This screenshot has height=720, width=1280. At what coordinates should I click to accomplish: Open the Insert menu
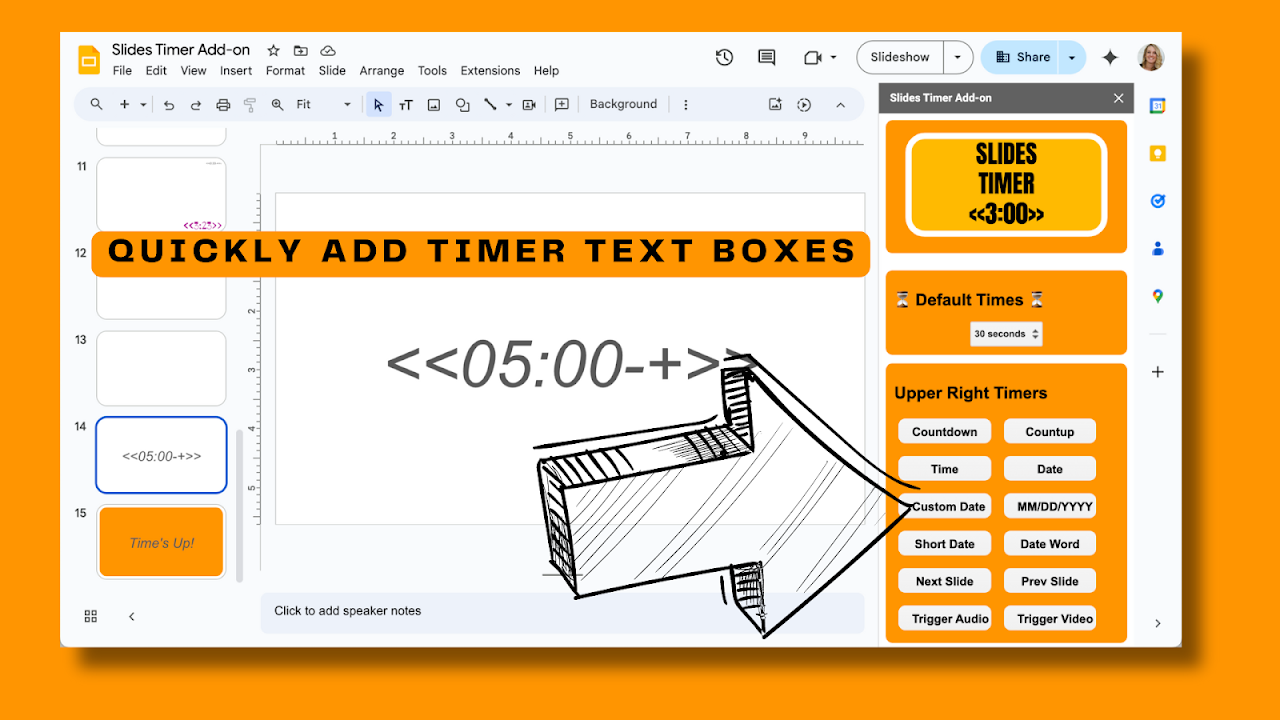coord(236,71)
